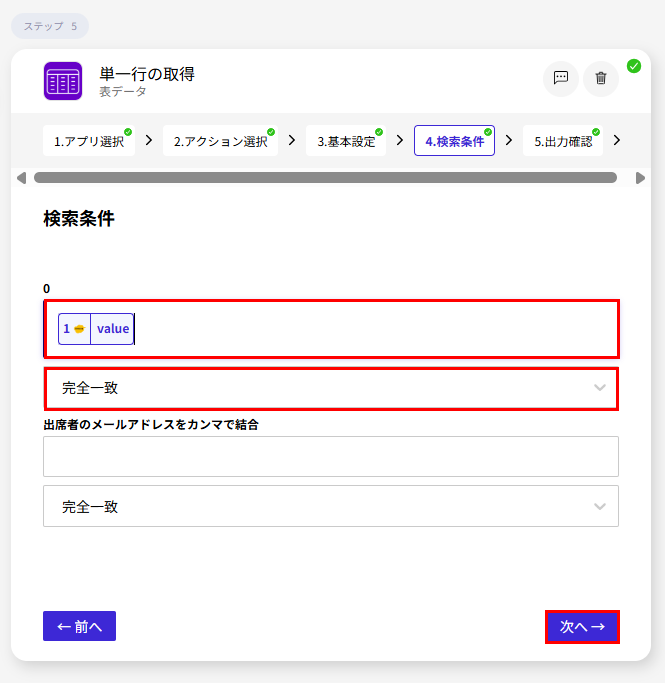This screenshot has width=665, height=683.
Task: Click left arrow of tab scrollbar
Action: tap(21, 178)
